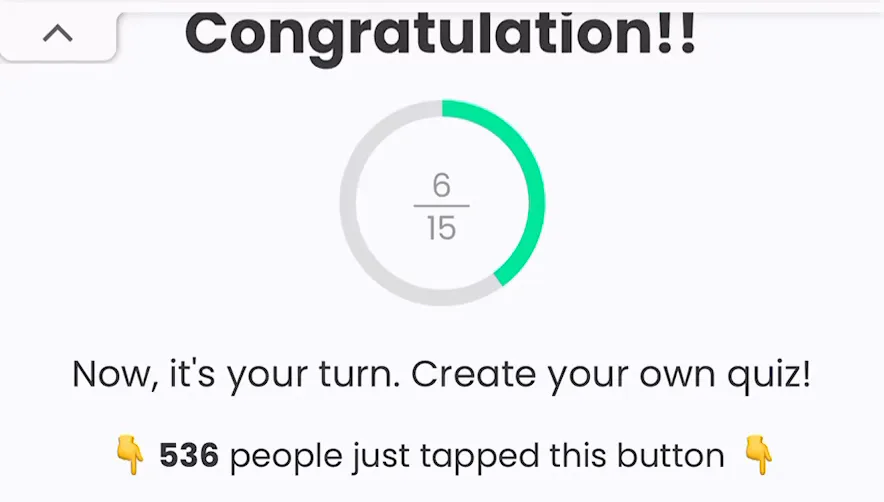
Task: Click the top start of the green arc
Action: tap(447, 108)
